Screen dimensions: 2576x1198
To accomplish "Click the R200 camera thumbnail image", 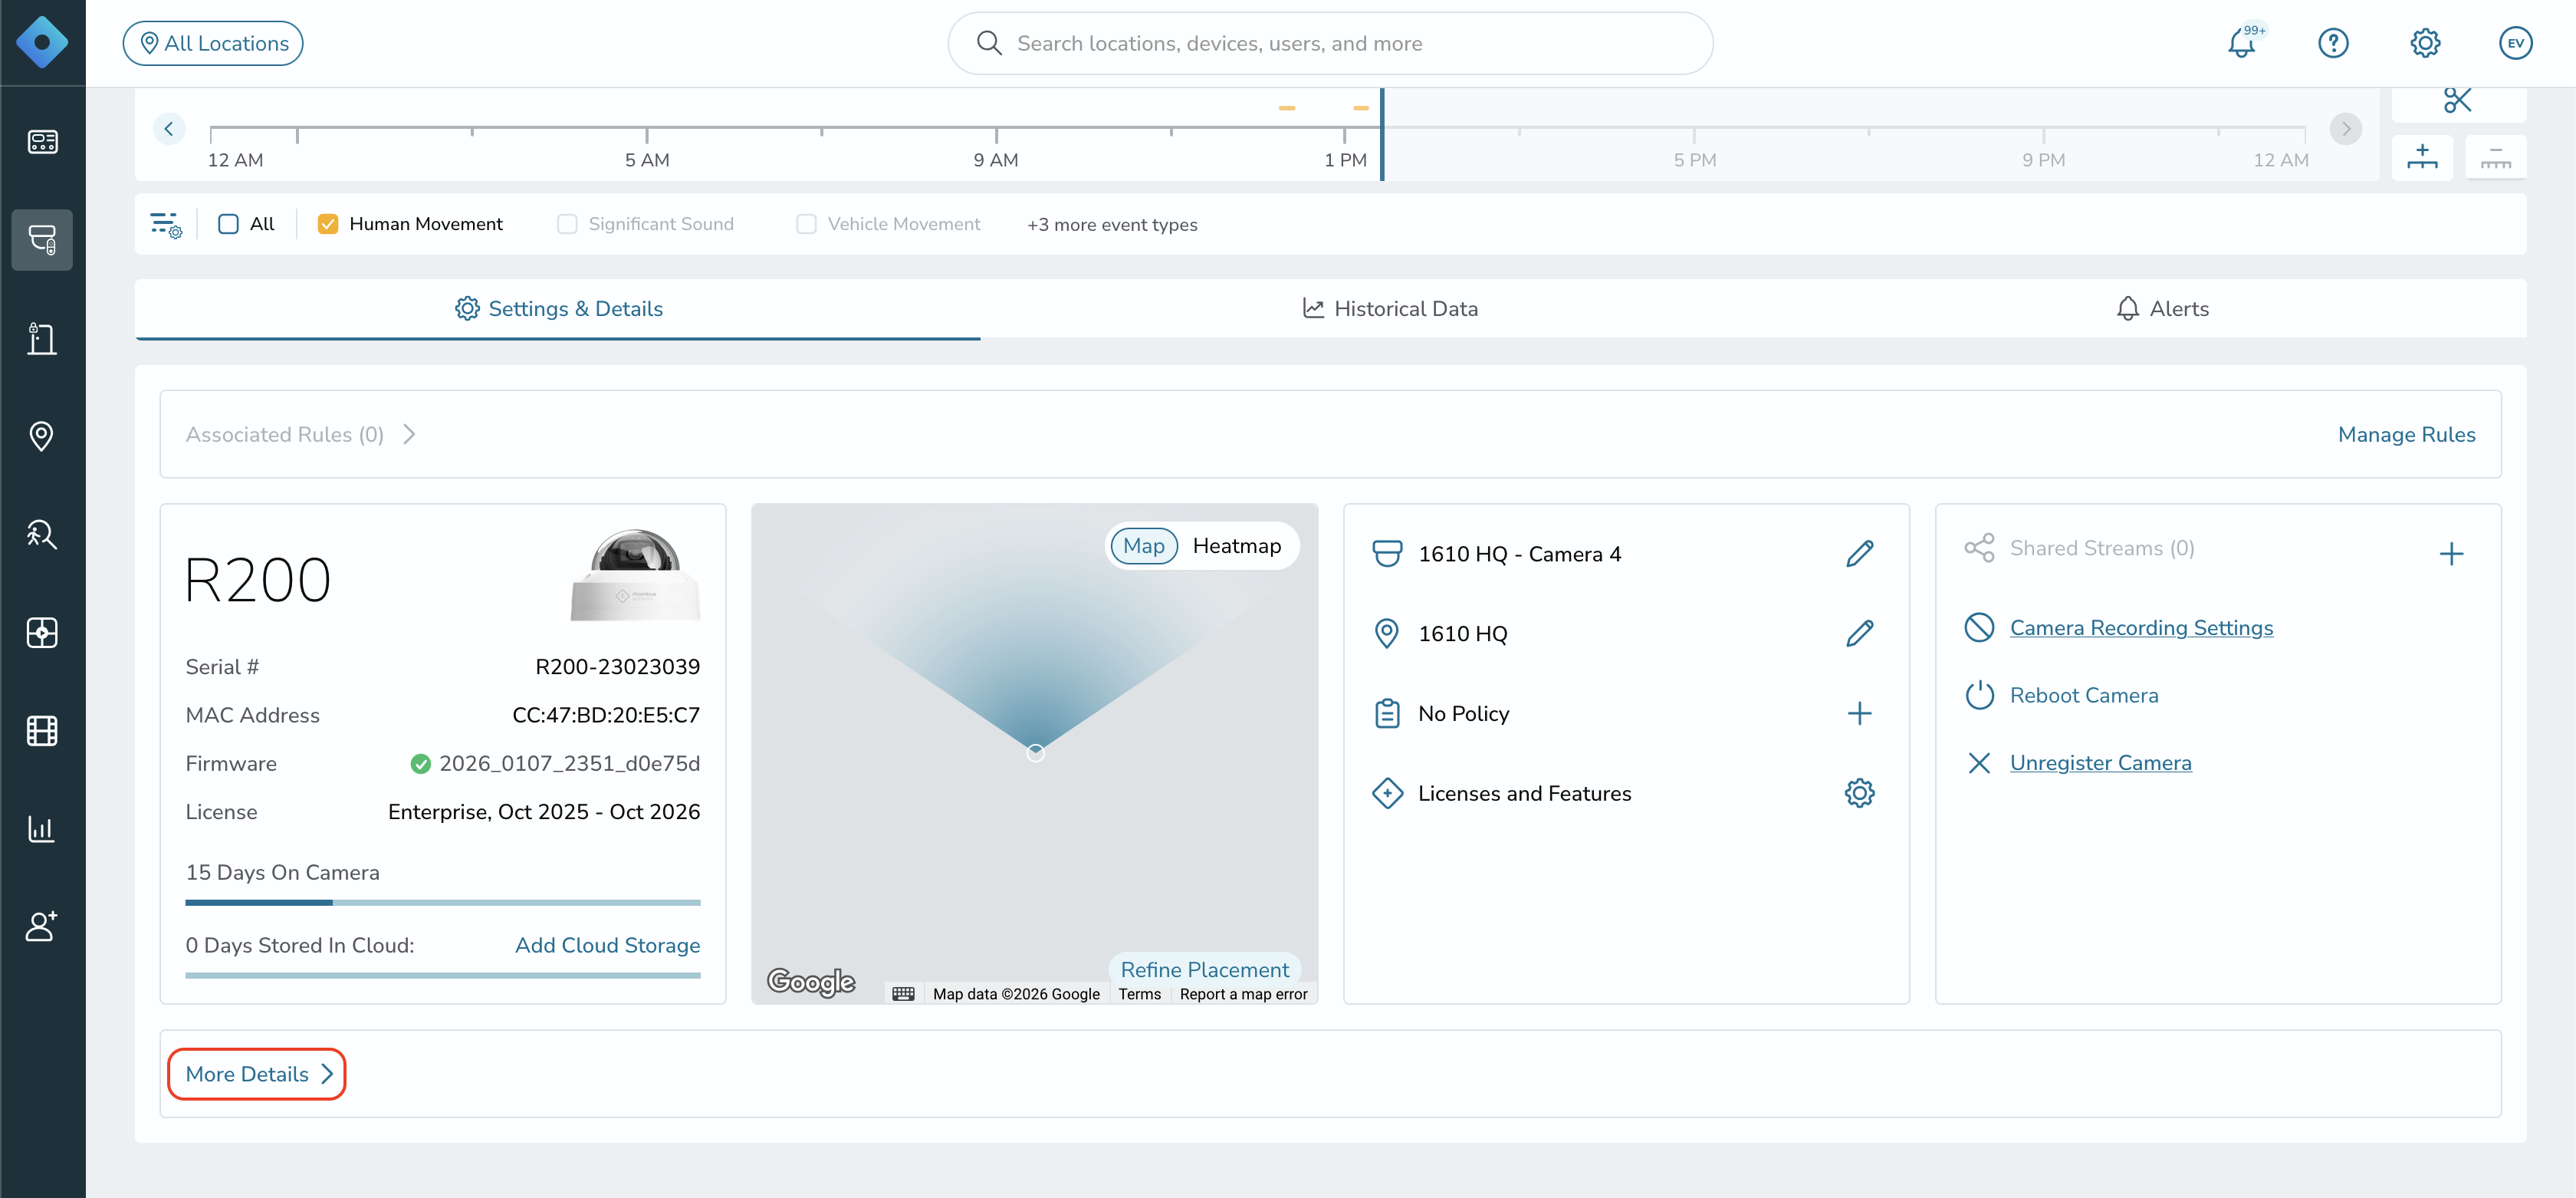I will tap(635, 575).
